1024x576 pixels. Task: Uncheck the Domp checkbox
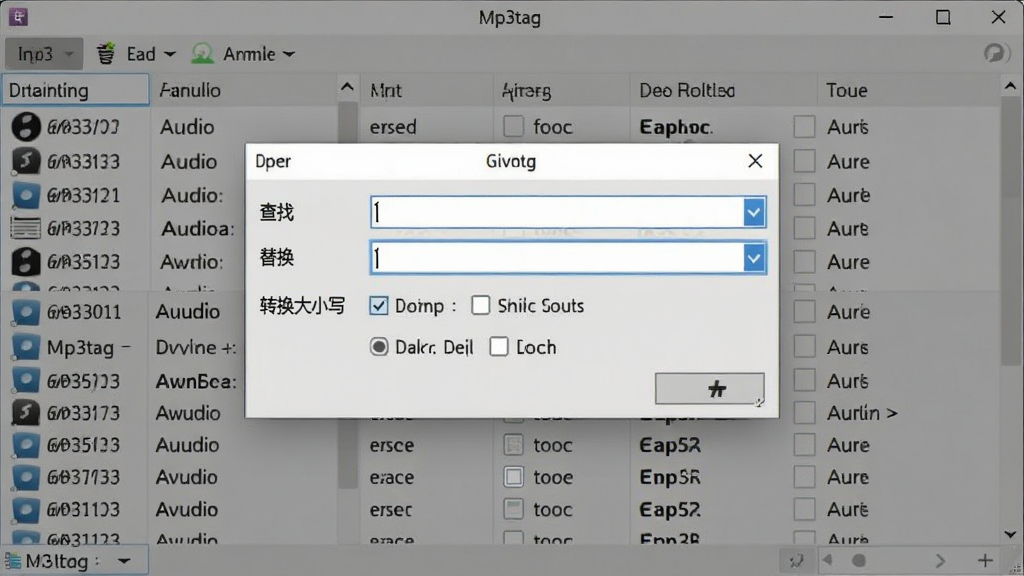379,306
